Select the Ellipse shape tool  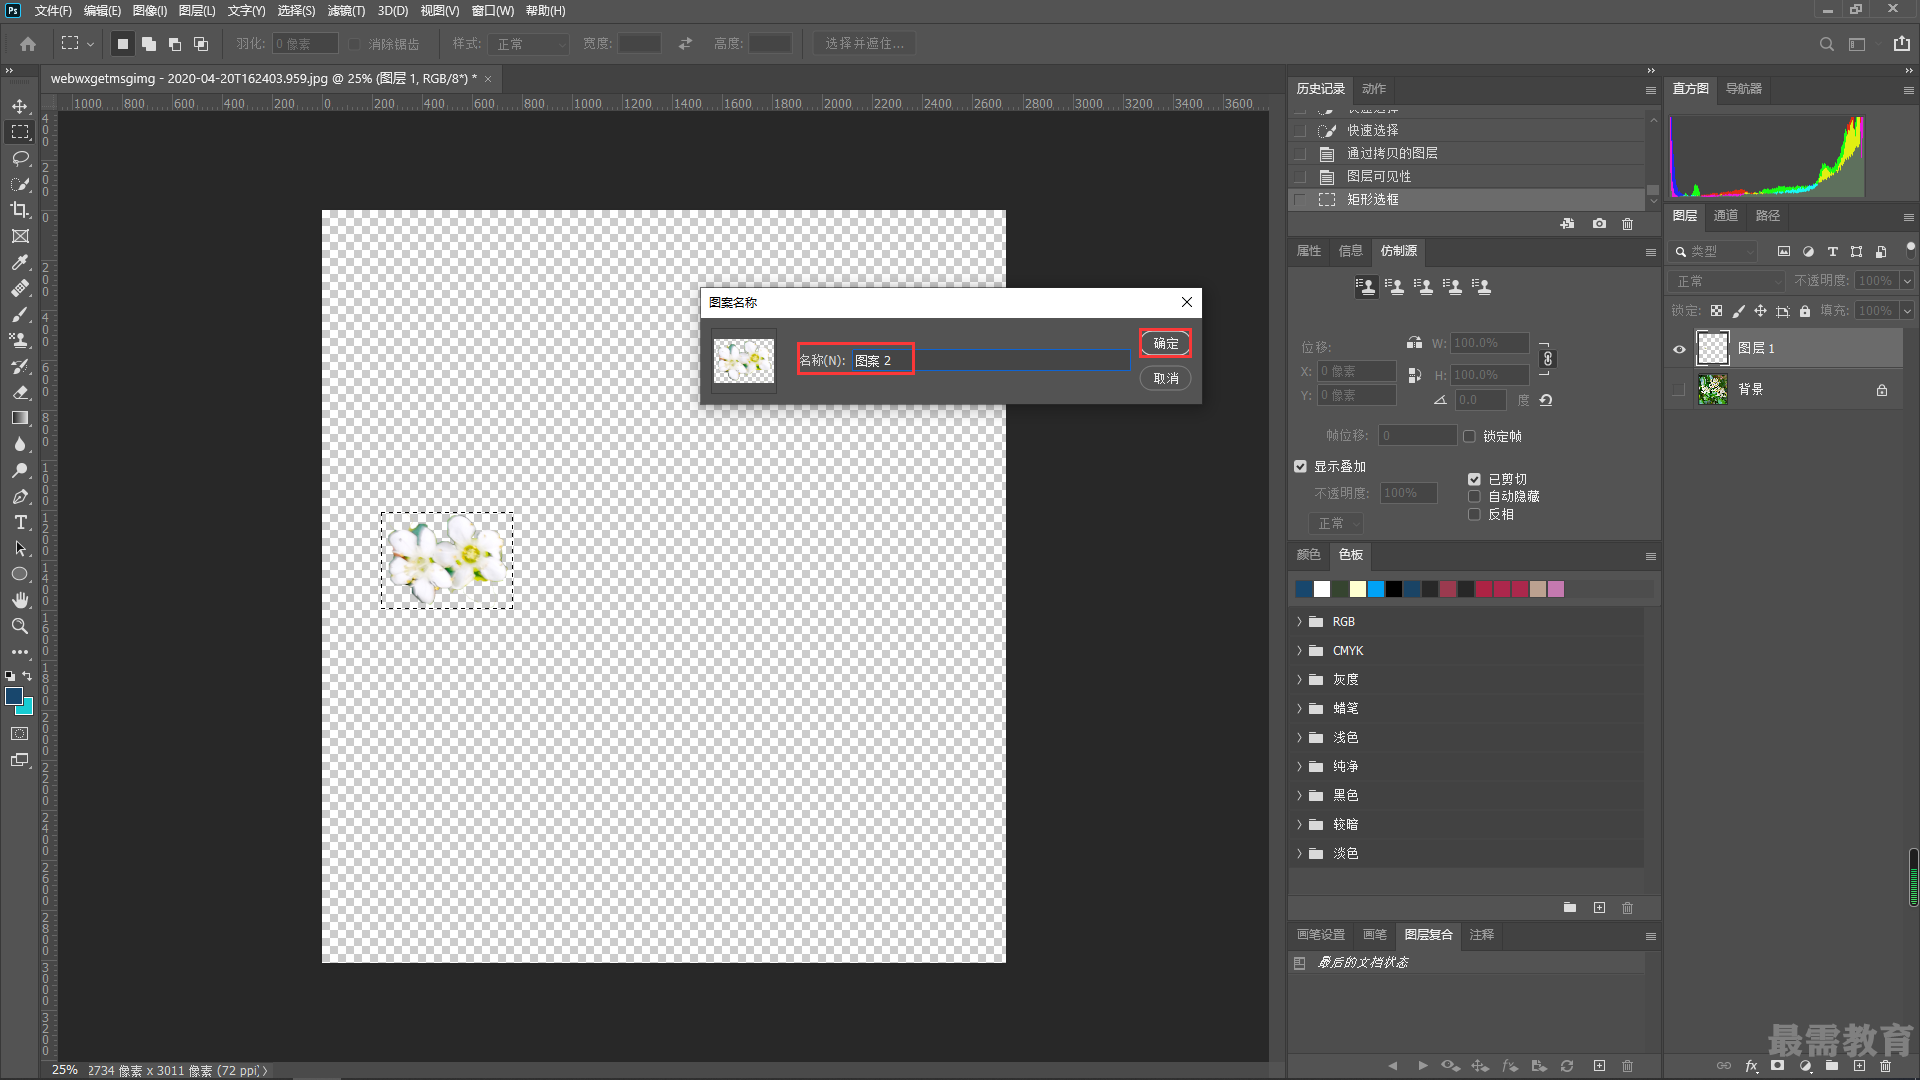20,574
